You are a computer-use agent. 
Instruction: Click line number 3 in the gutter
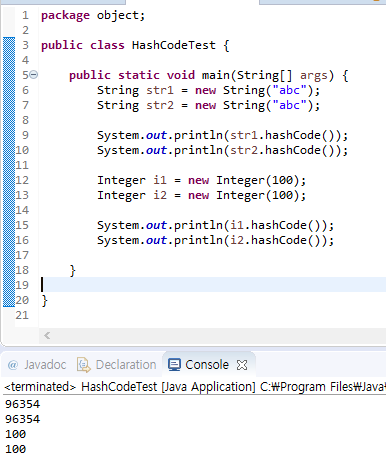coord(25,45)
